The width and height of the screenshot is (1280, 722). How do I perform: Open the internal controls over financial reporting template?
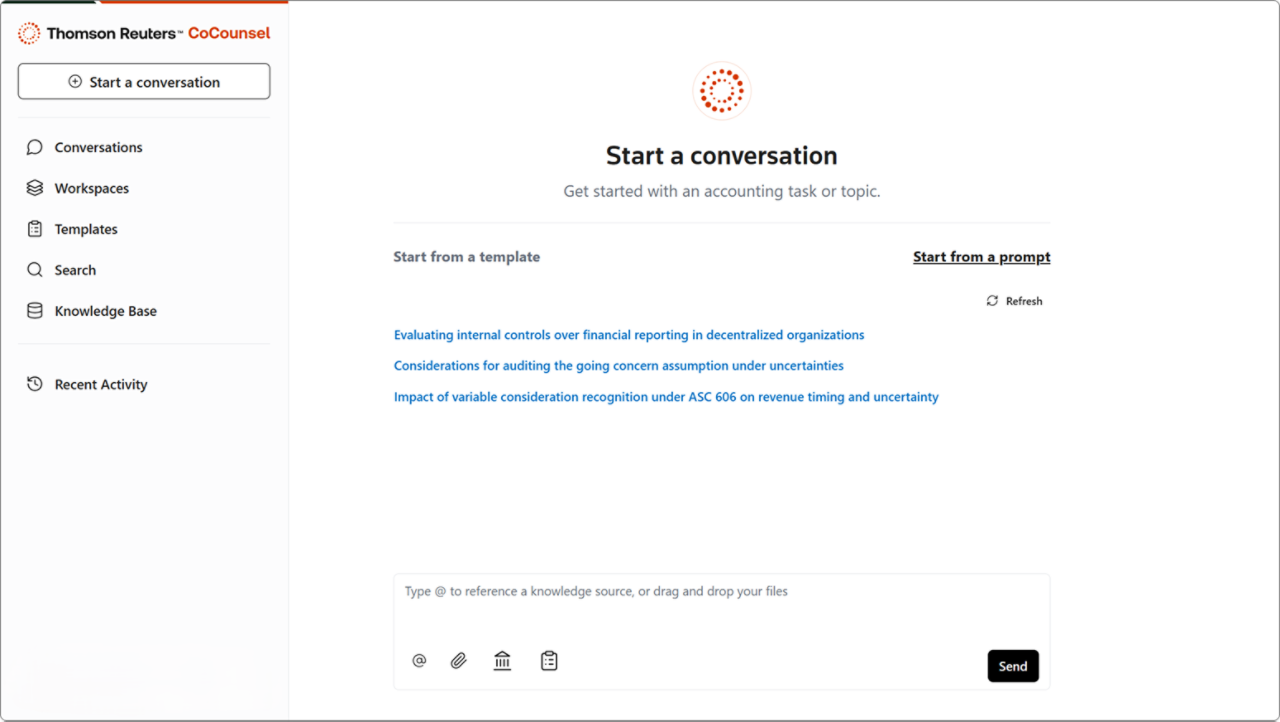[628, 335]
